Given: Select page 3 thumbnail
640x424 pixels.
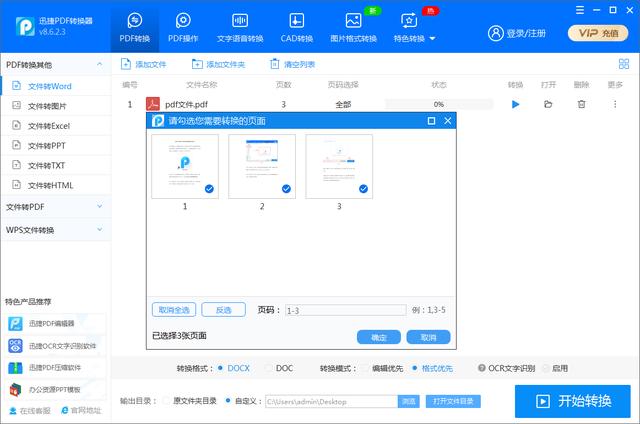Looking at the screenshot, I should pyautogui.click(x=339, y=166).
